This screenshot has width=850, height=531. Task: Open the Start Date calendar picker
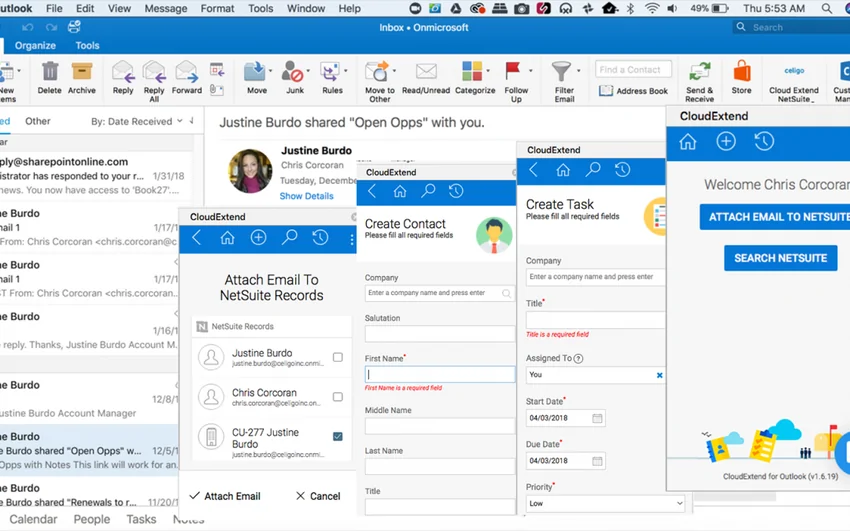pos(598,419)
